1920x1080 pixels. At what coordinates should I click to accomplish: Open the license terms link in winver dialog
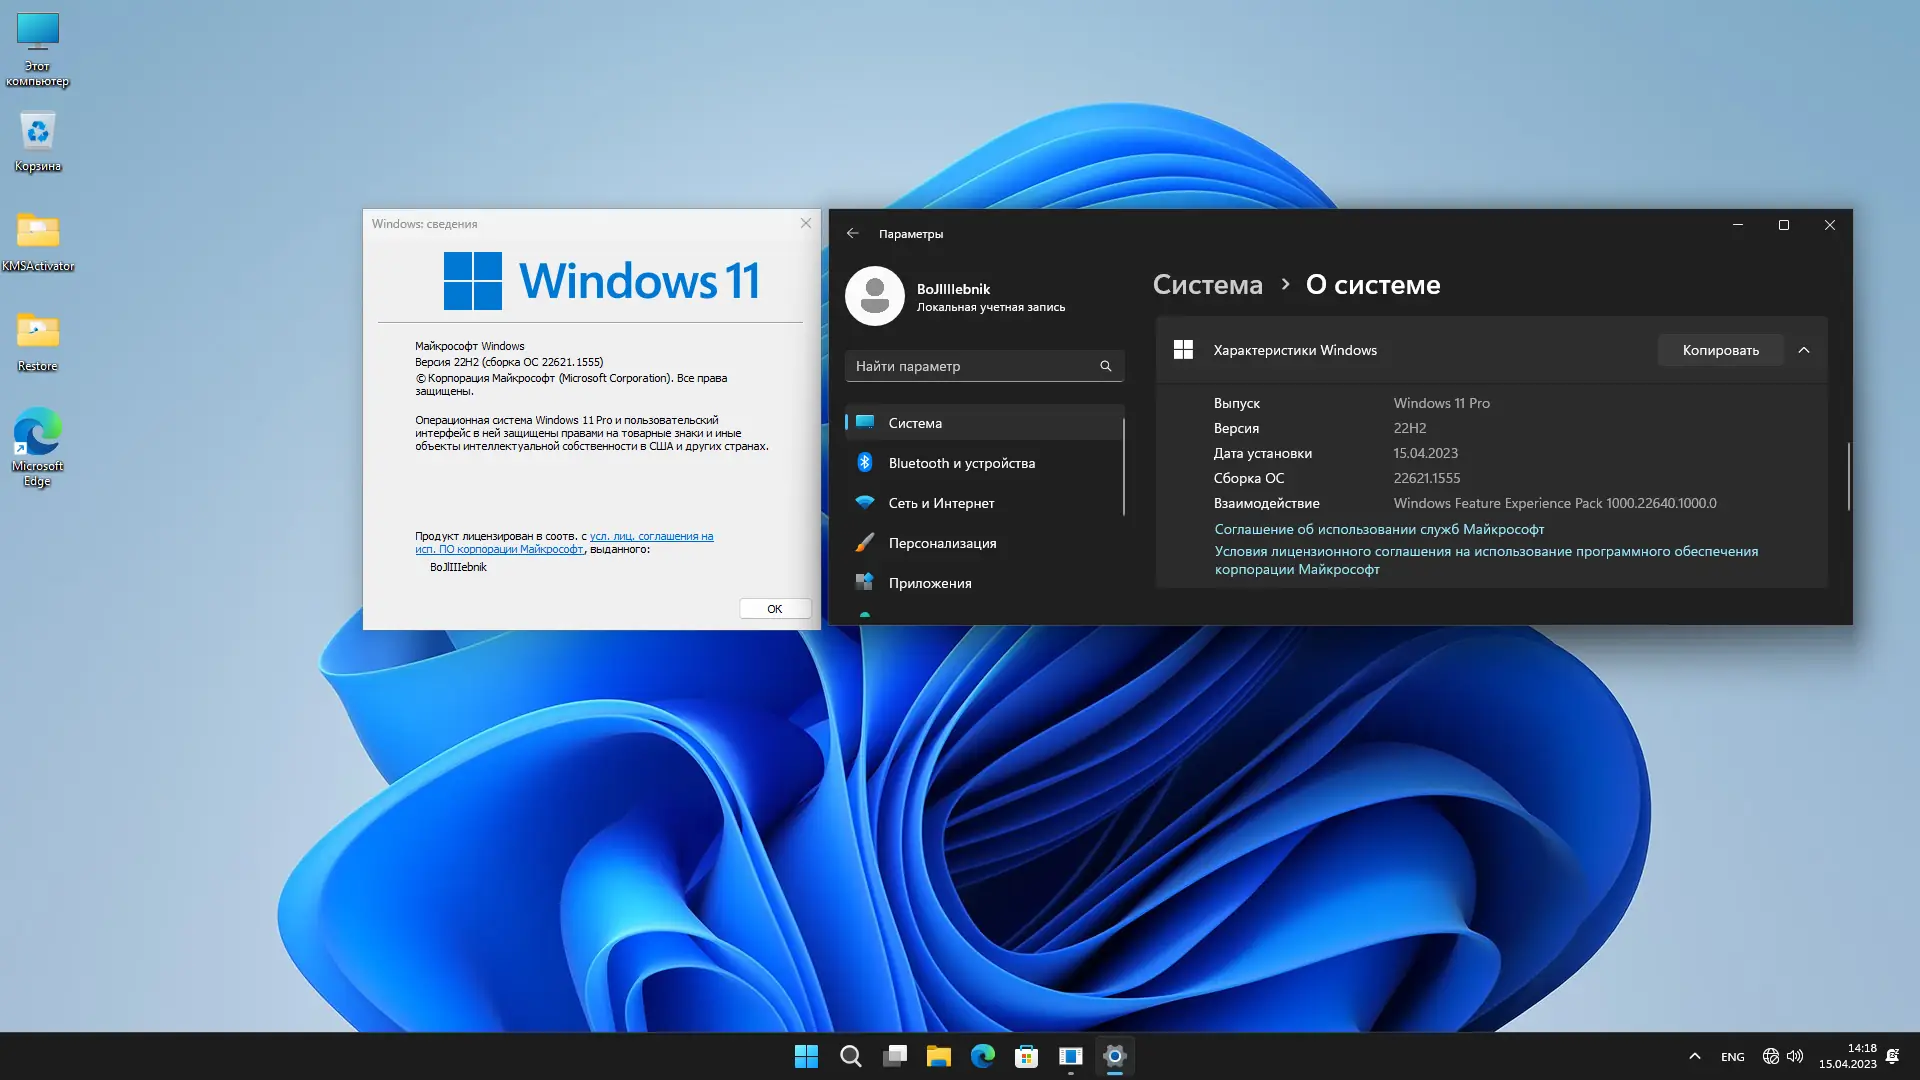(x=651, y=537)
